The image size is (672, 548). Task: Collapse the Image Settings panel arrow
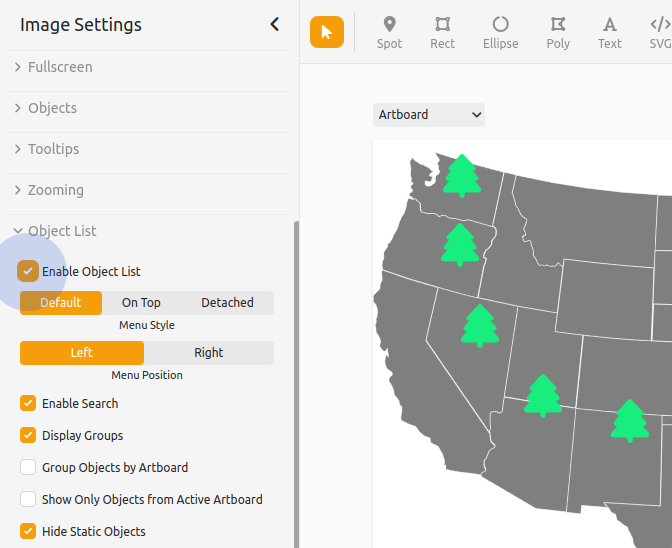(275, 25)
